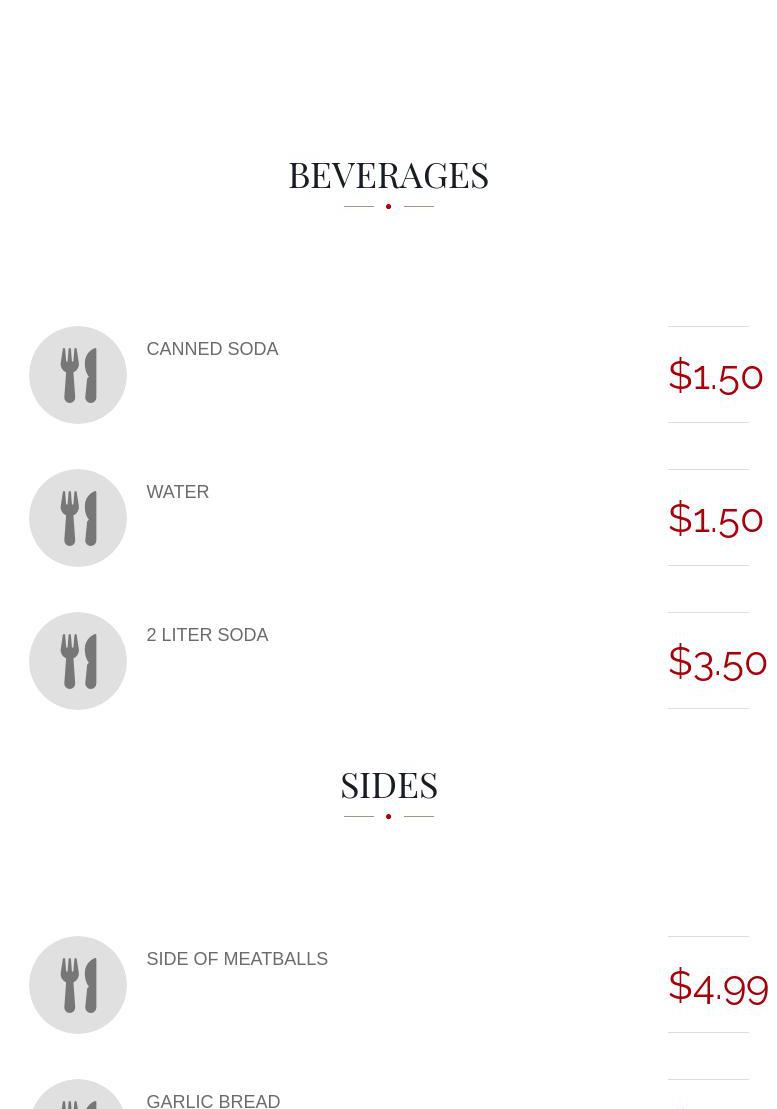This screenshot has width=777, height=1109.
Task: Click the cutlery icon next to Water
Action: [78, 518]
